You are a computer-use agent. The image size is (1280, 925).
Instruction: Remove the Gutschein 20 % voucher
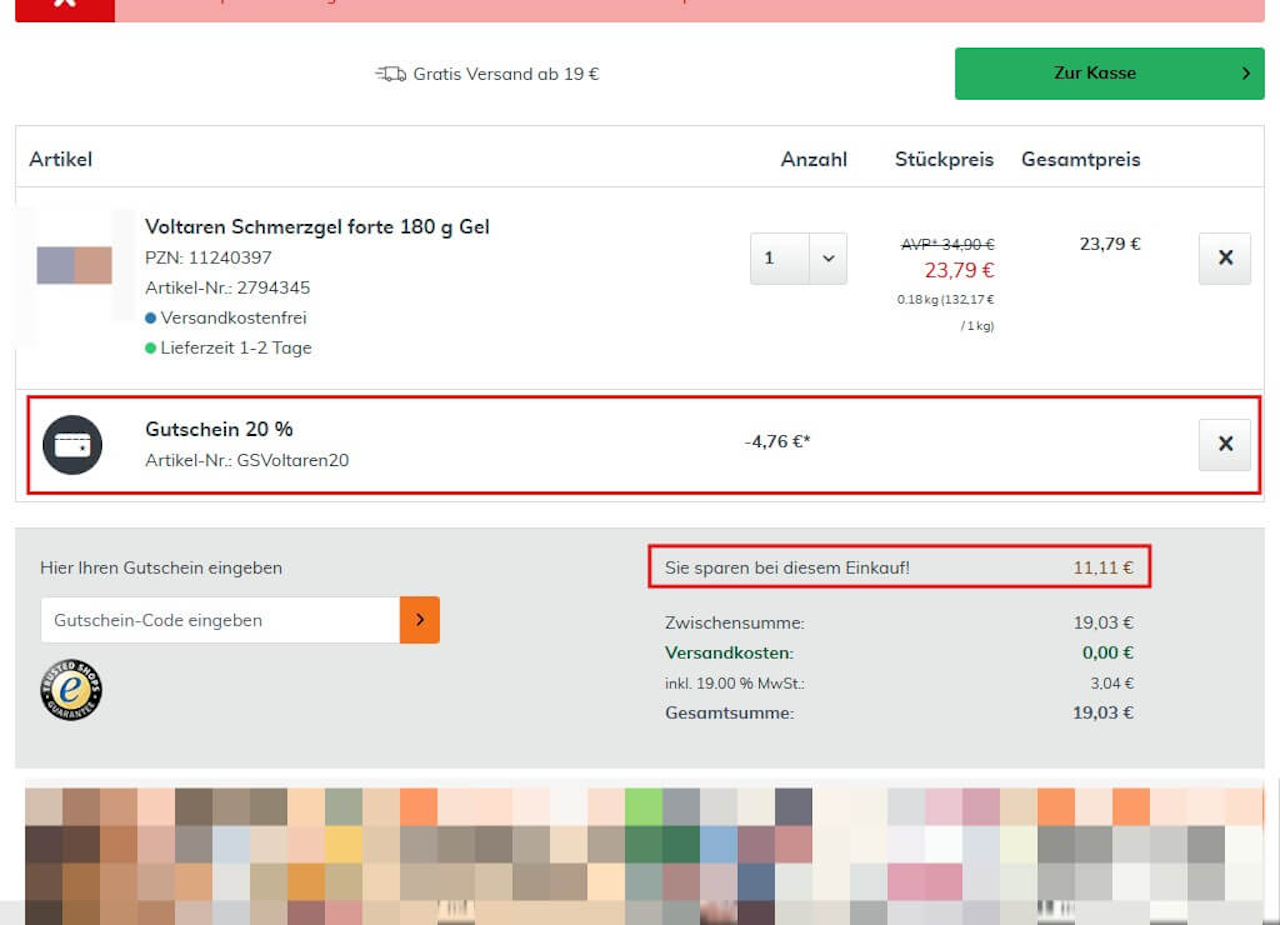1225,444
